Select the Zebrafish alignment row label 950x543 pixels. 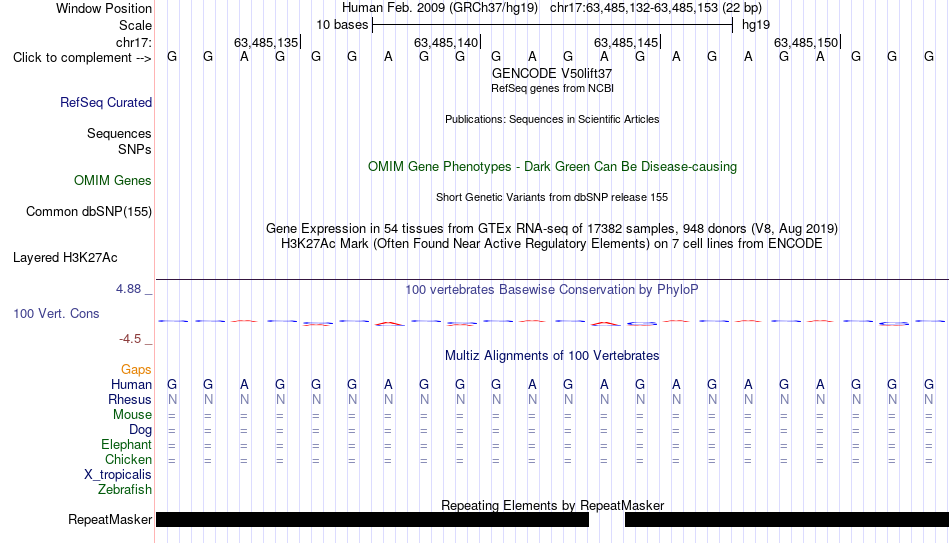[x=125, y=489]
